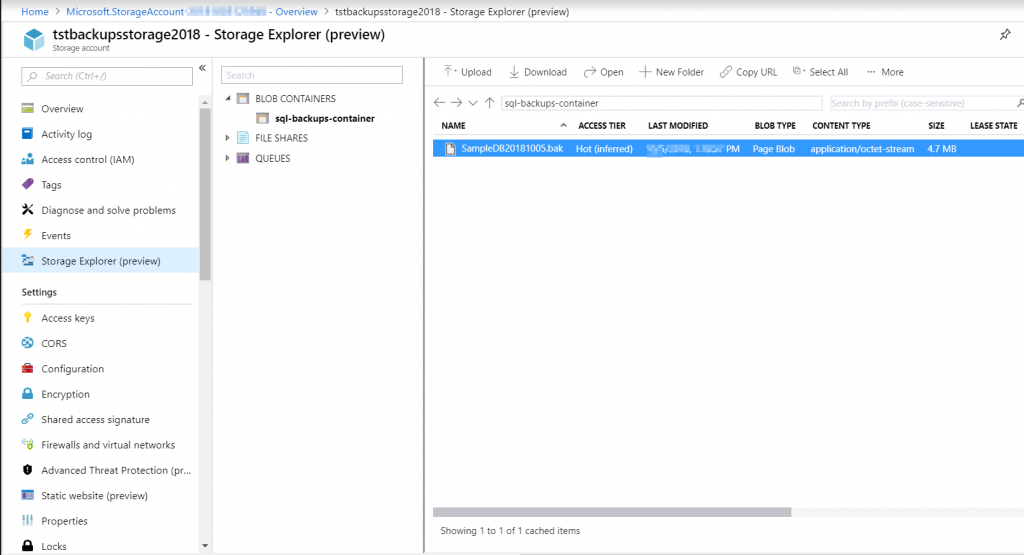Image resolution: width=1024 pixels, height=555 pixels.
Task: Click the Encryption lock icon
Action: [x=27, y=394]
